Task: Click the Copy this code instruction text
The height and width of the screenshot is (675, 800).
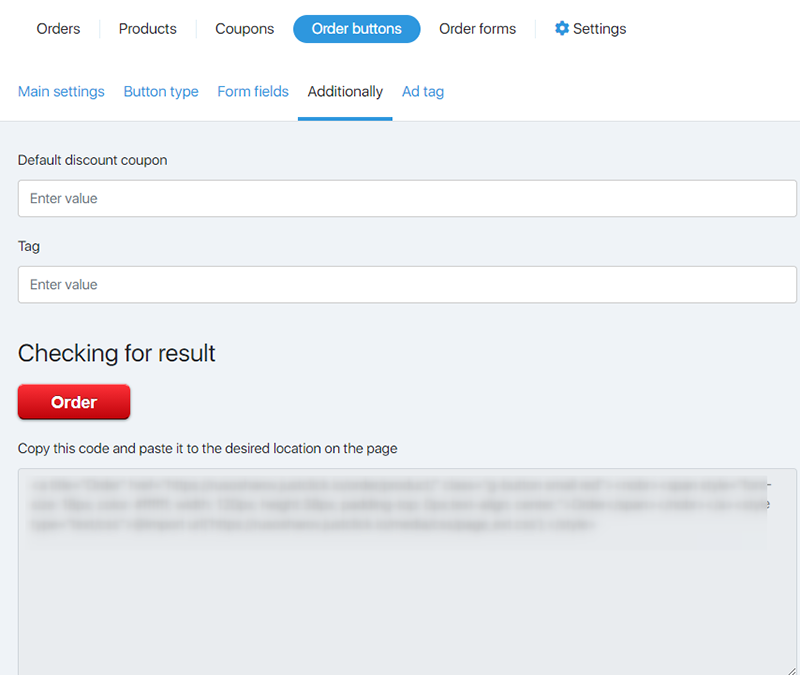Action: click(x=208, y=448)
